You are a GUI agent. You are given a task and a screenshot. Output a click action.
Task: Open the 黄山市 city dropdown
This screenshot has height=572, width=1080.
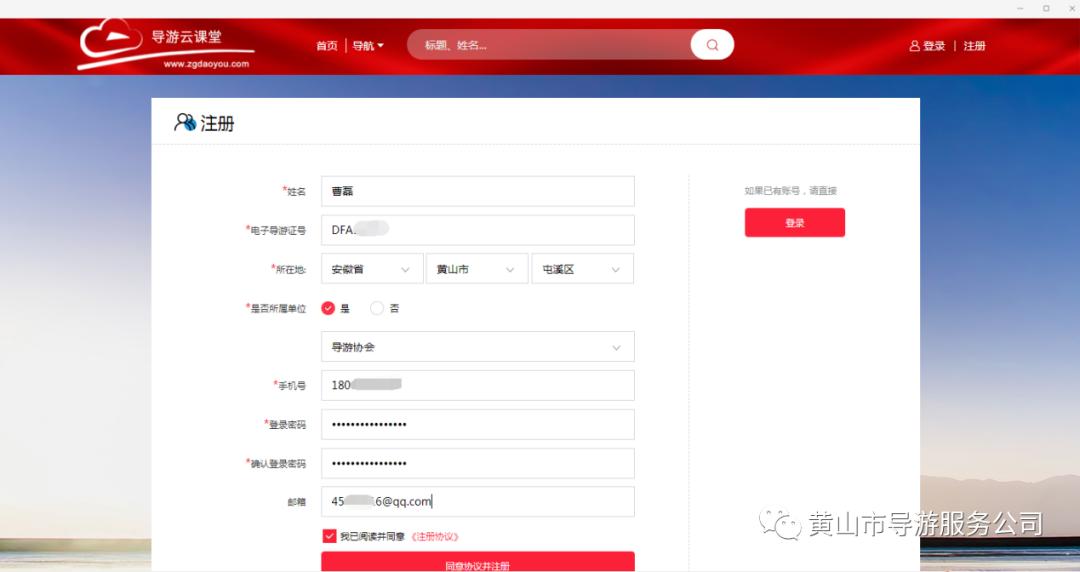[x=477, y=269]
